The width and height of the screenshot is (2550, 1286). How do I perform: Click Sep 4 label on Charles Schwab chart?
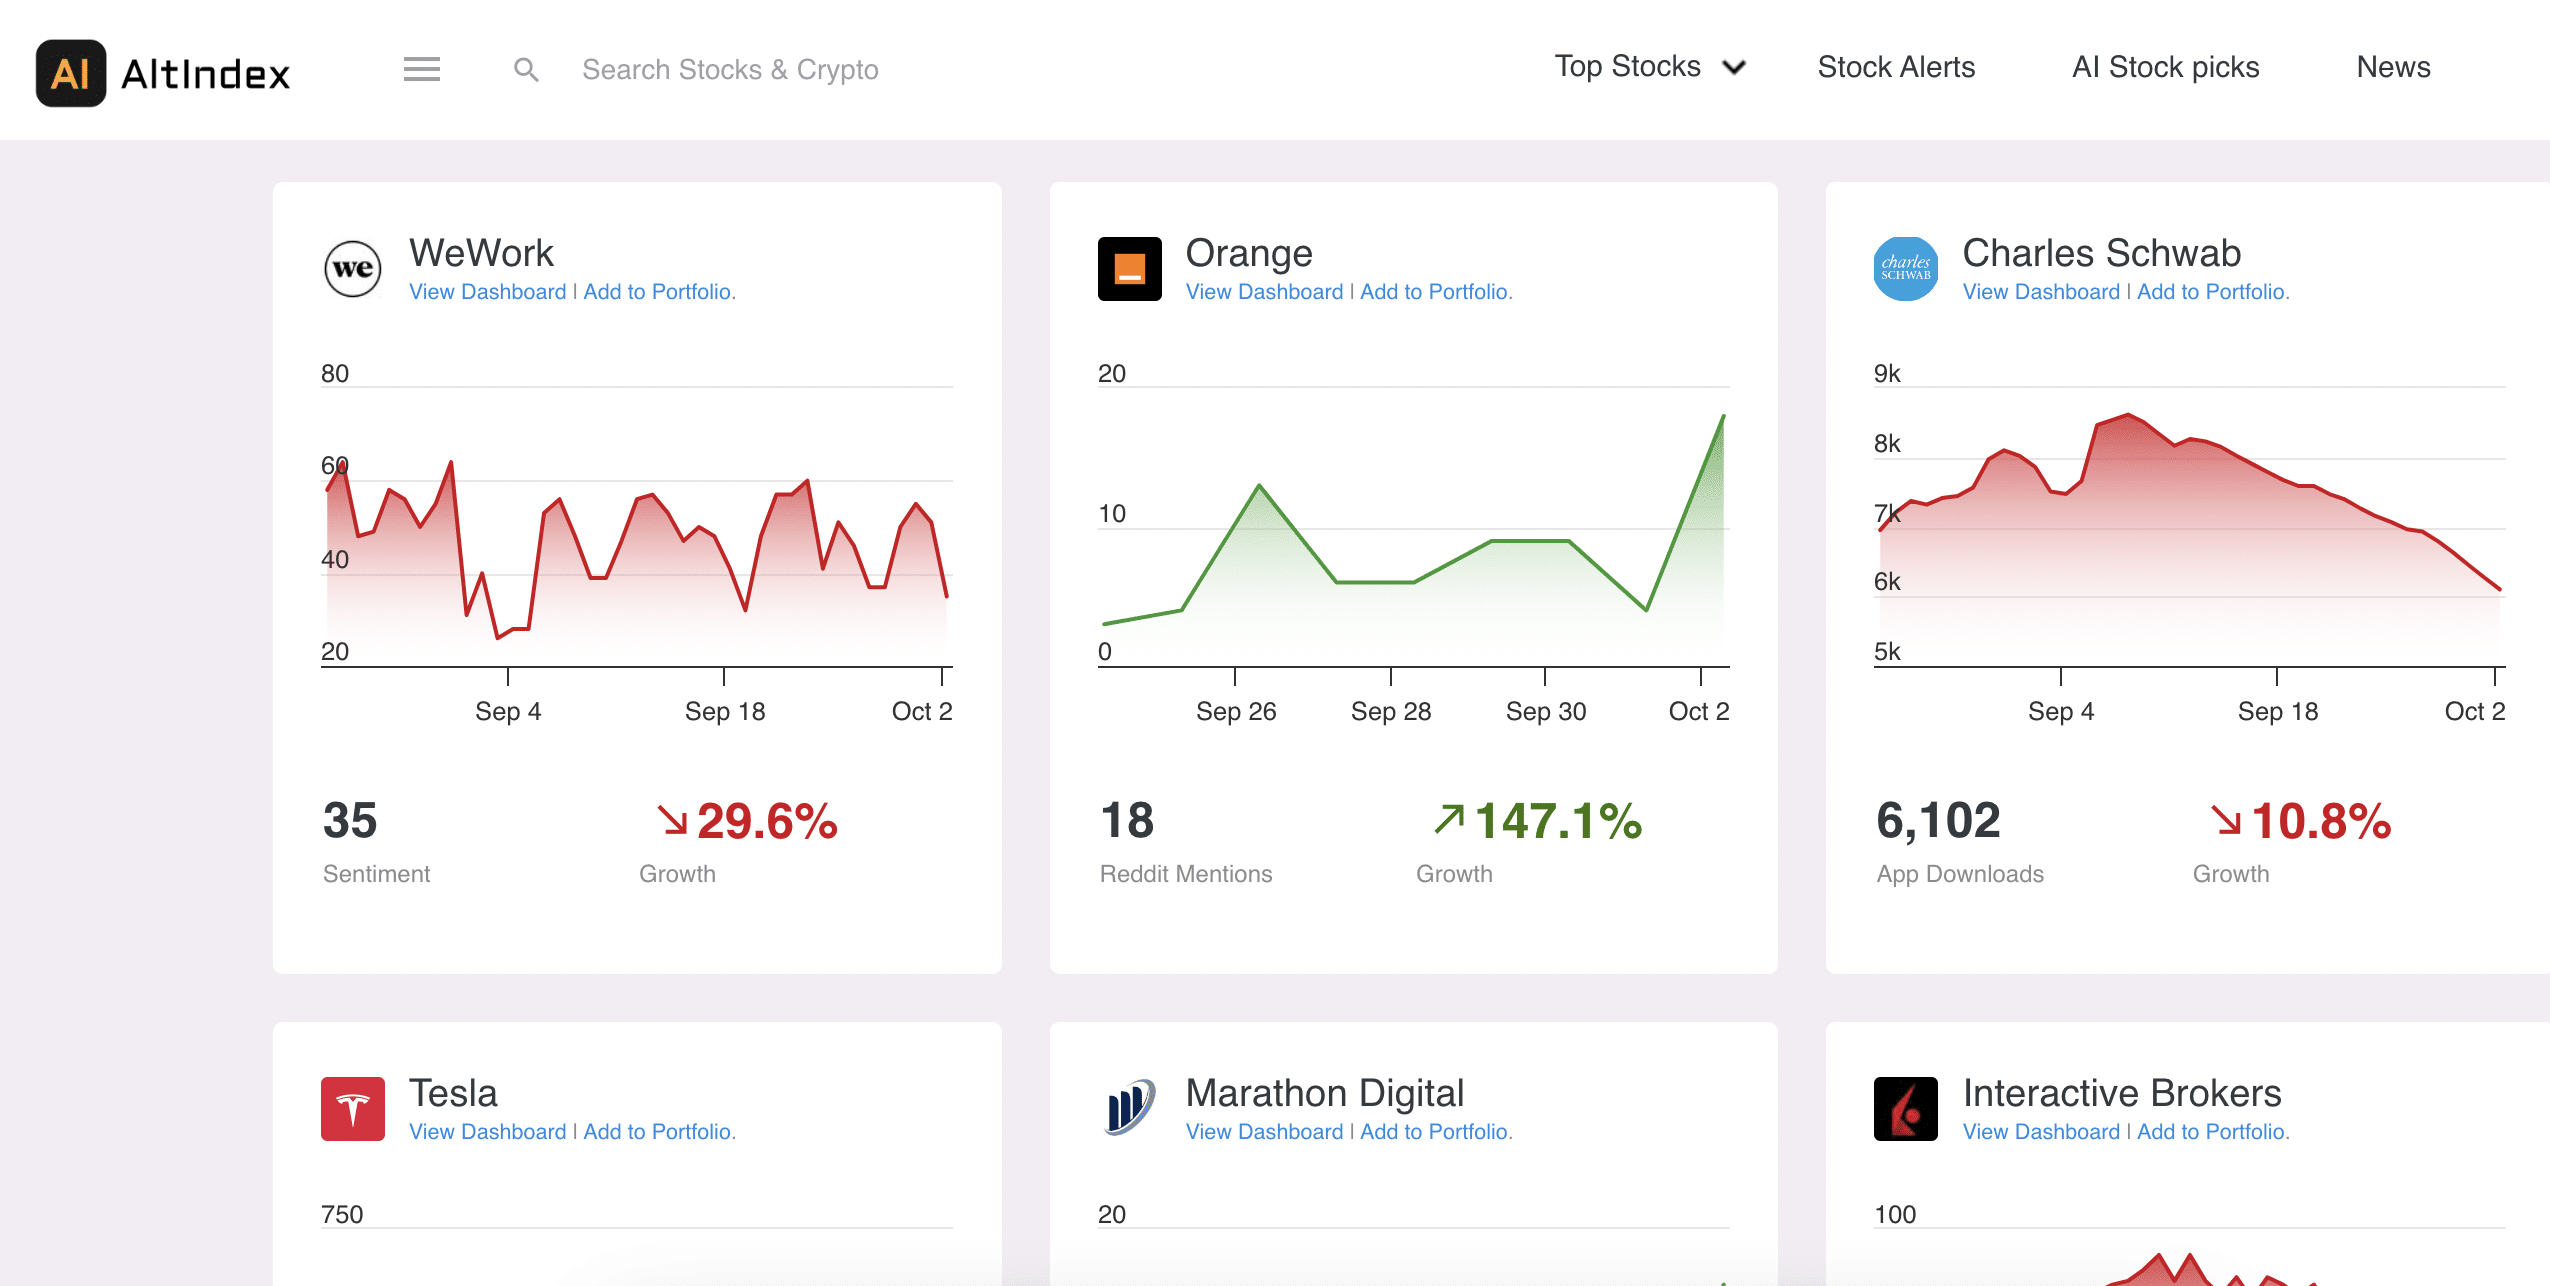pos(2061,711)
